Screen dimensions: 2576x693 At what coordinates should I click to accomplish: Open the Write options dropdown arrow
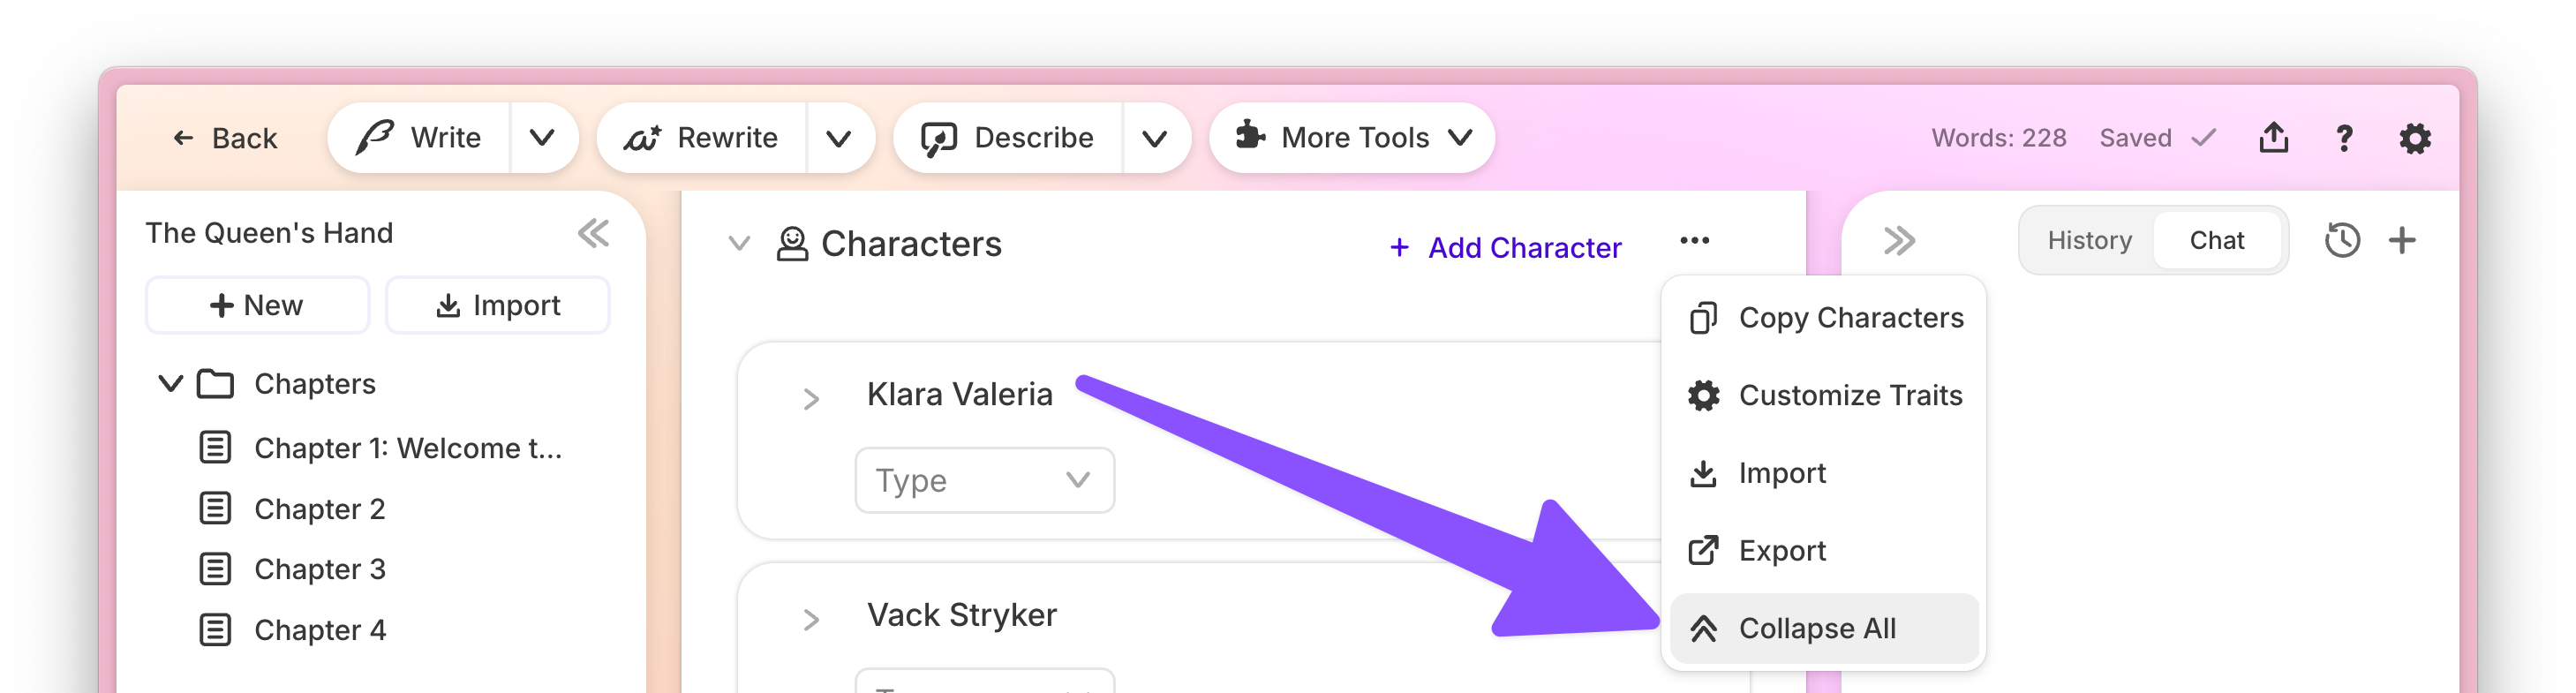pyautogui.click(x=542, y=138)
